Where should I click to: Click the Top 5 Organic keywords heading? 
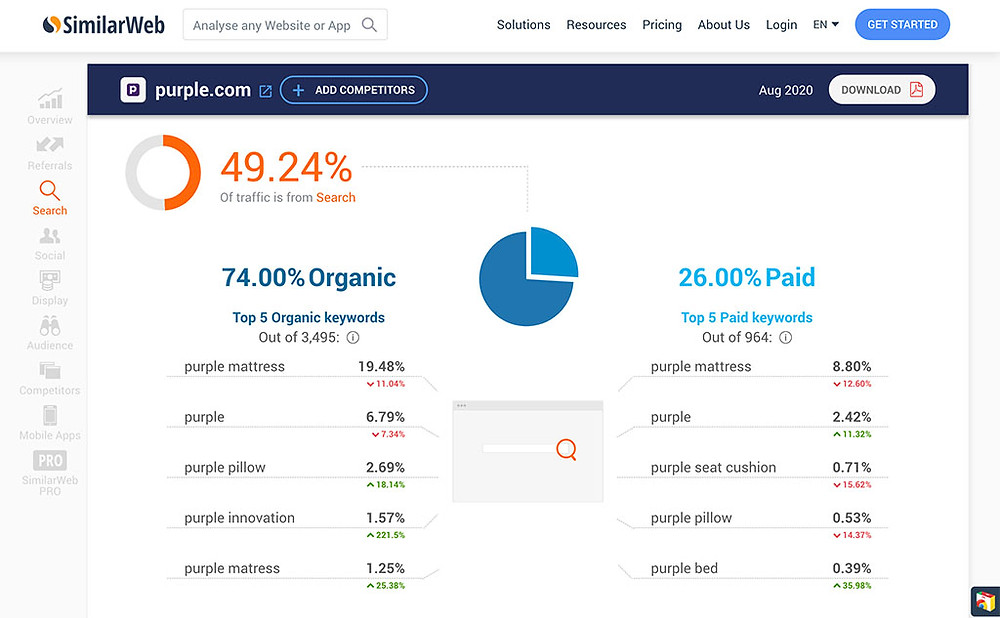coord(309,318)
